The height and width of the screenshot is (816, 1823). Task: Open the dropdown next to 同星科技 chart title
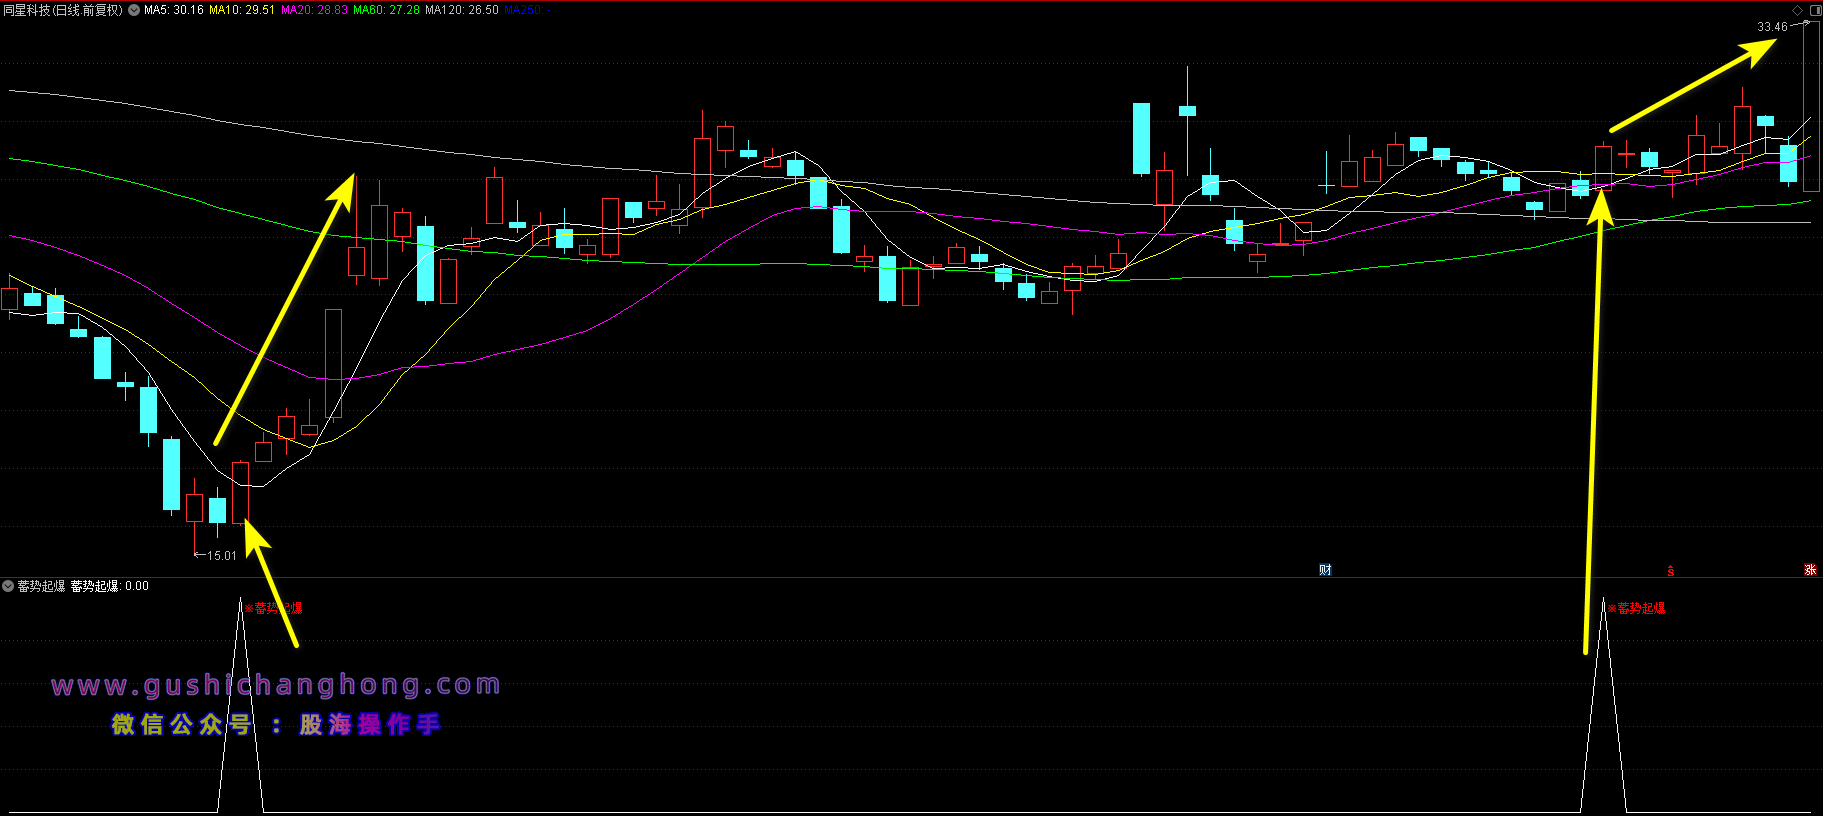click(x=134, y=10)
